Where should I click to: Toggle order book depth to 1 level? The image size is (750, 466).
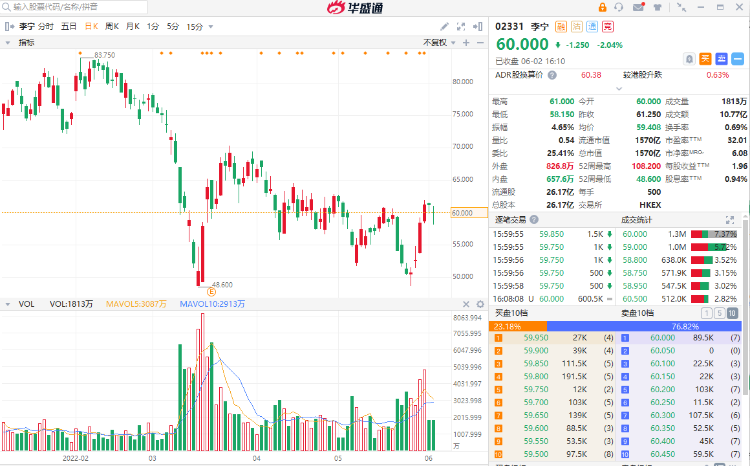coord(709,313)
